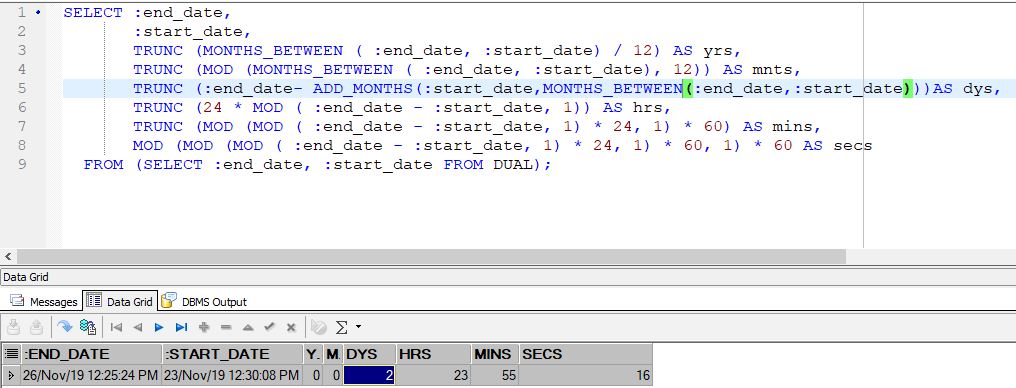1016x388 pixels.
Task: Click the post edit checkmark icon
Action: pos(270,328)
